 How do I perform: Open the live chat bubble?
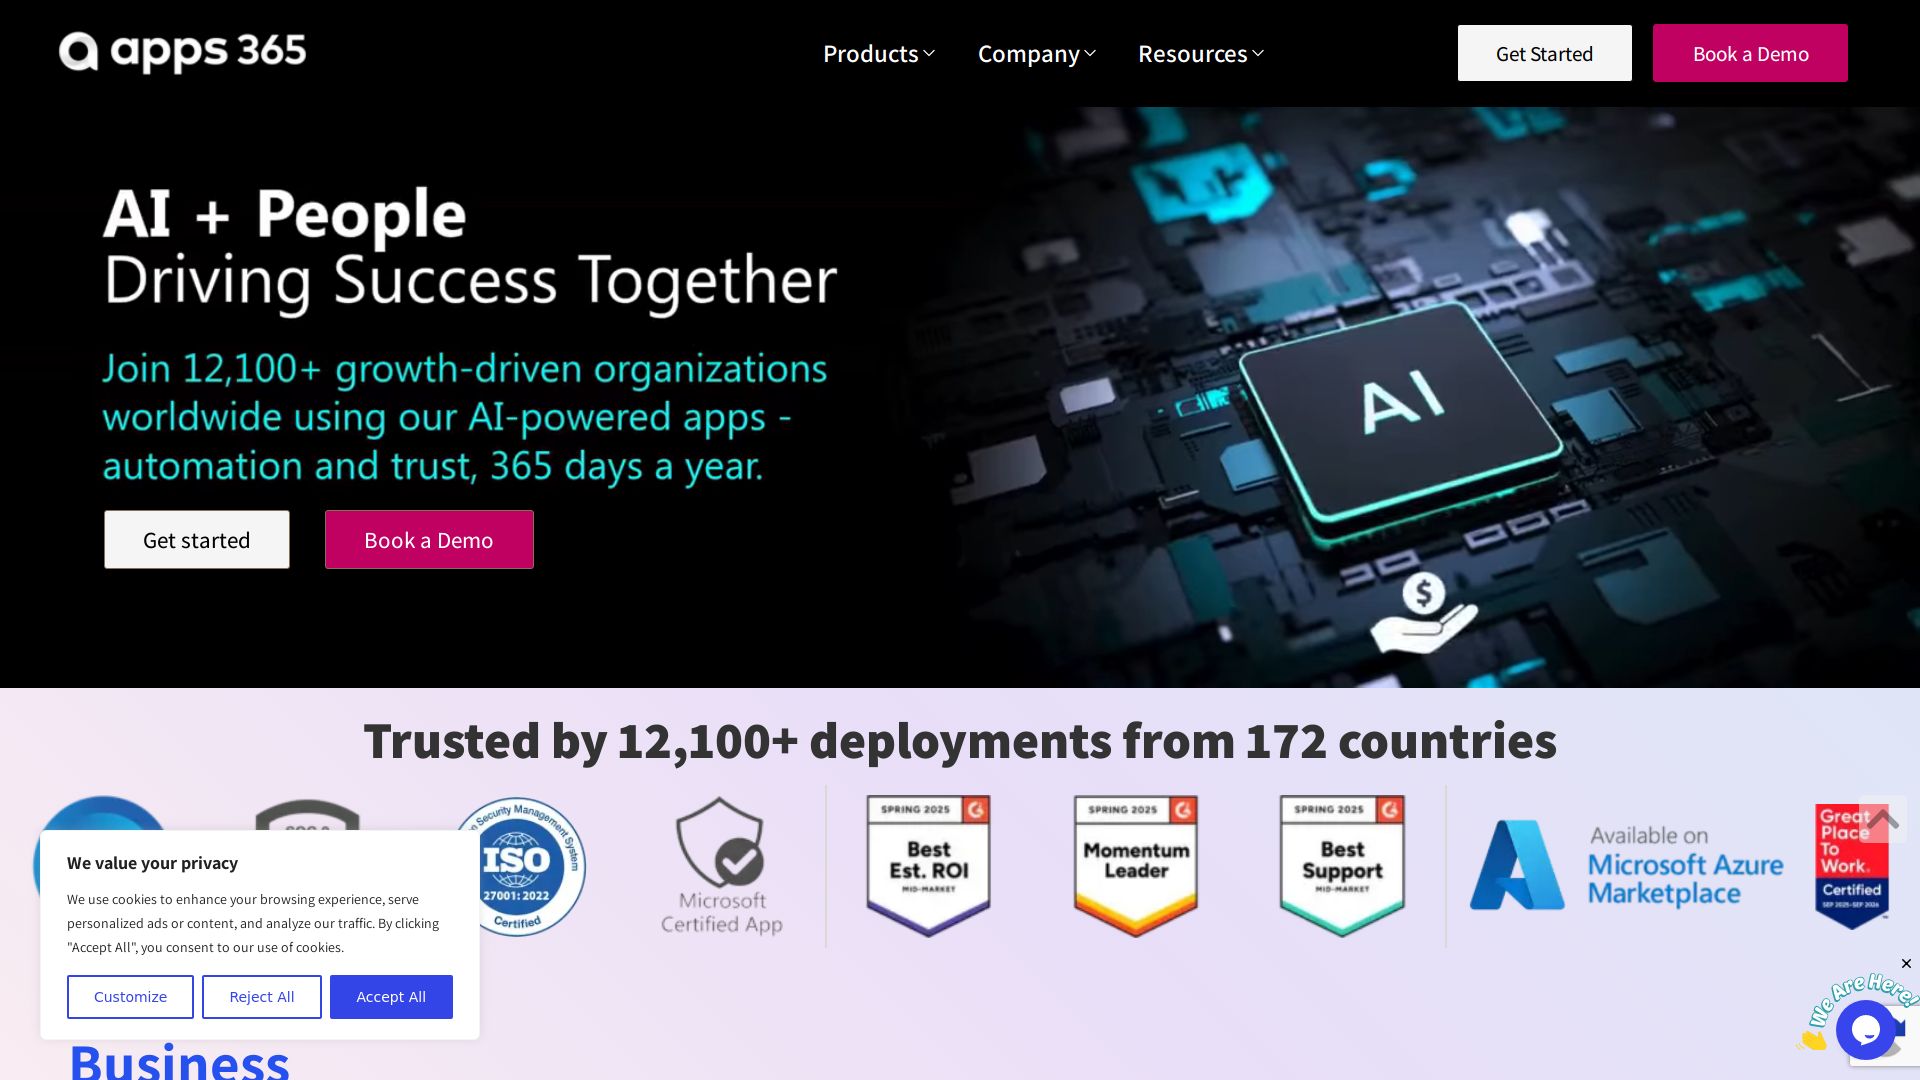click(x=1866, y=1029)
